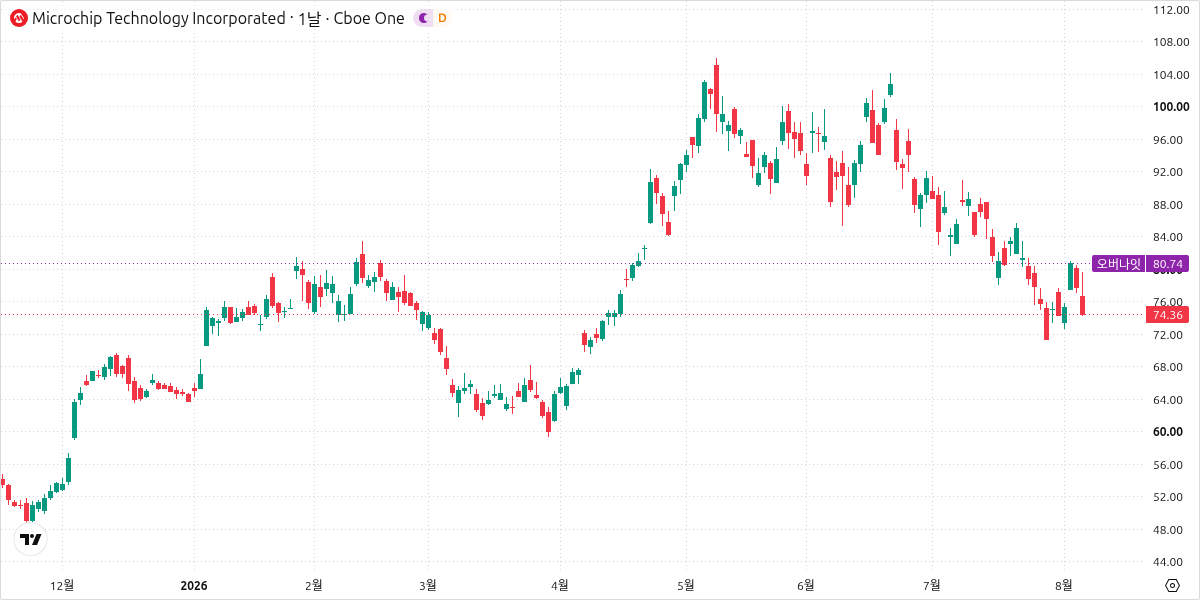Click the 56.00 value on price axis
Viewport: 1200px width, 600px height.
pyautogui.click(x=1170, y=465)
